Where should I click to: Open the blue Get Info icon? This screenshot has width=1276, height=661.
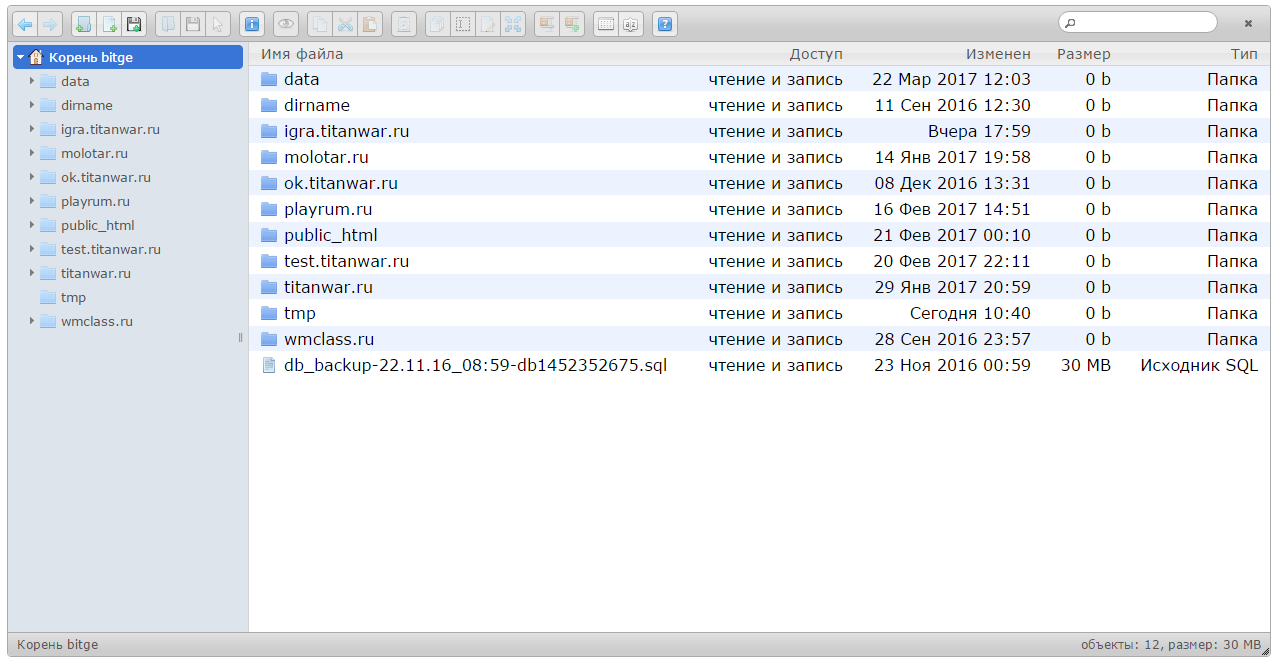(252, 24)
